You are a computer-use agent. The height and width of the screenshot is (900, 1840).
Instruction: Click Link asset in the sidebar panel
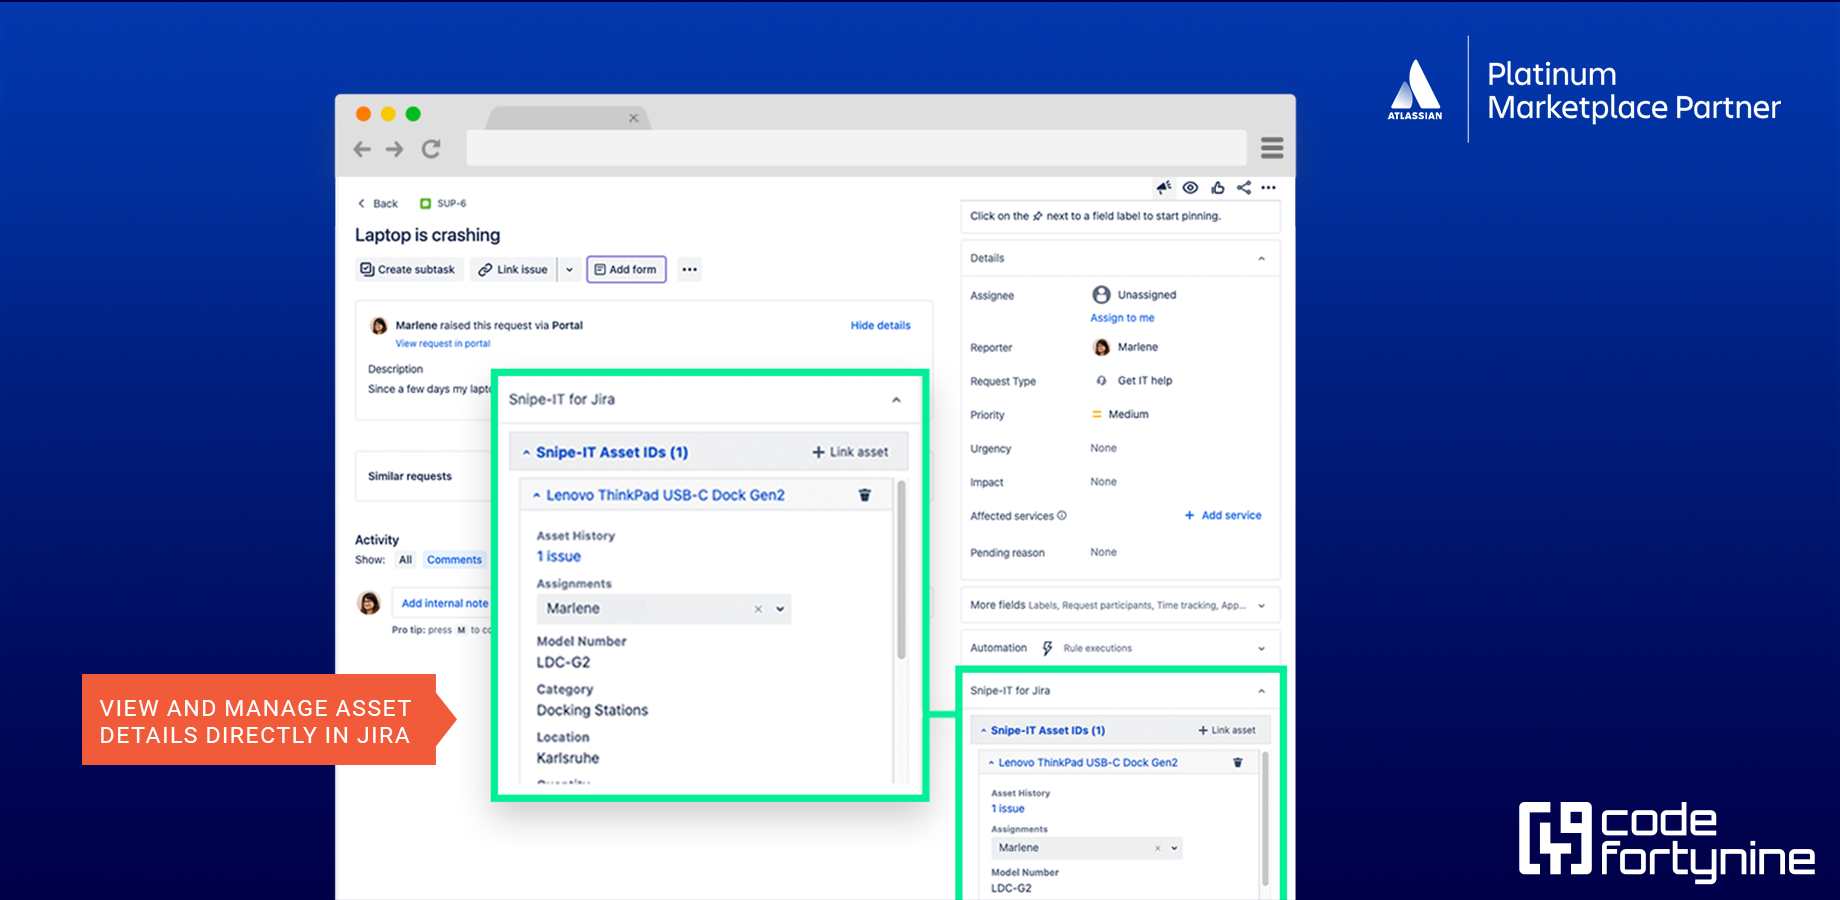click(1227, 730)
